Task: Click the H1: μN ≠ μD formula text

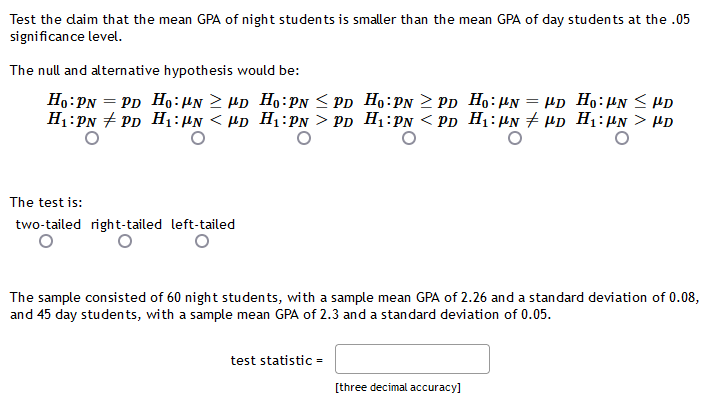Action: tap(515, 121)
